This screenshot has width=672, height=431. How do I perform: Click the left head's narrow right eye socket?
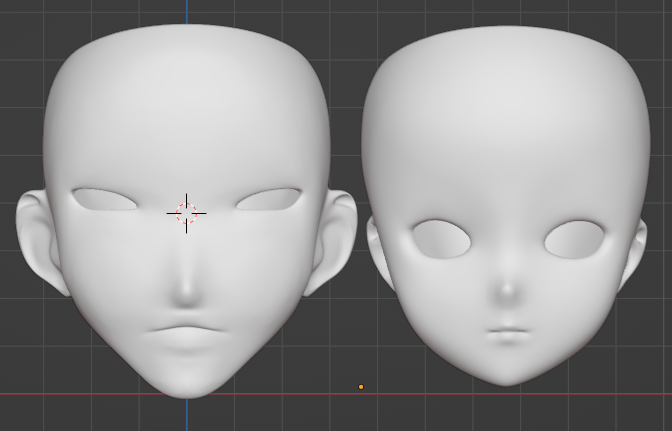click(x=267, y=200)
